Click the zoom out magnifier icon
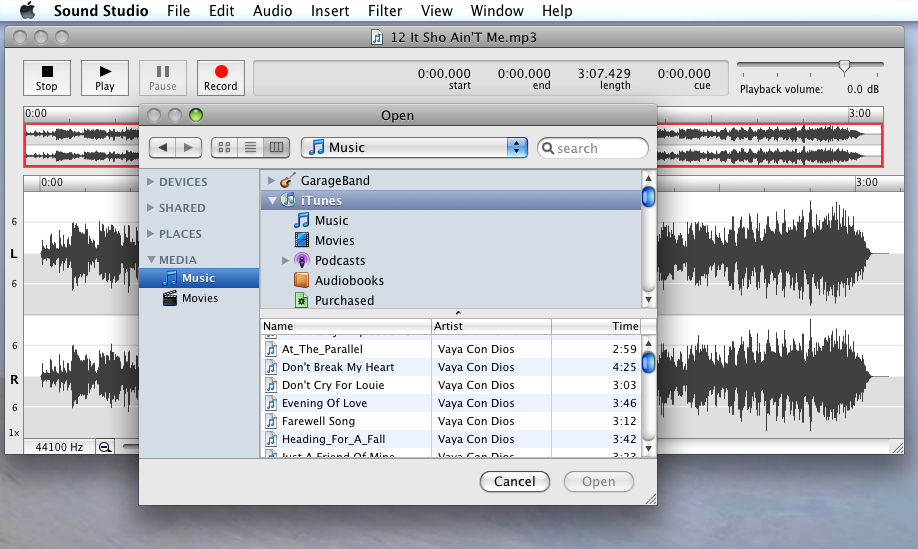Screen dimensions: 918x549 (104, 447)
